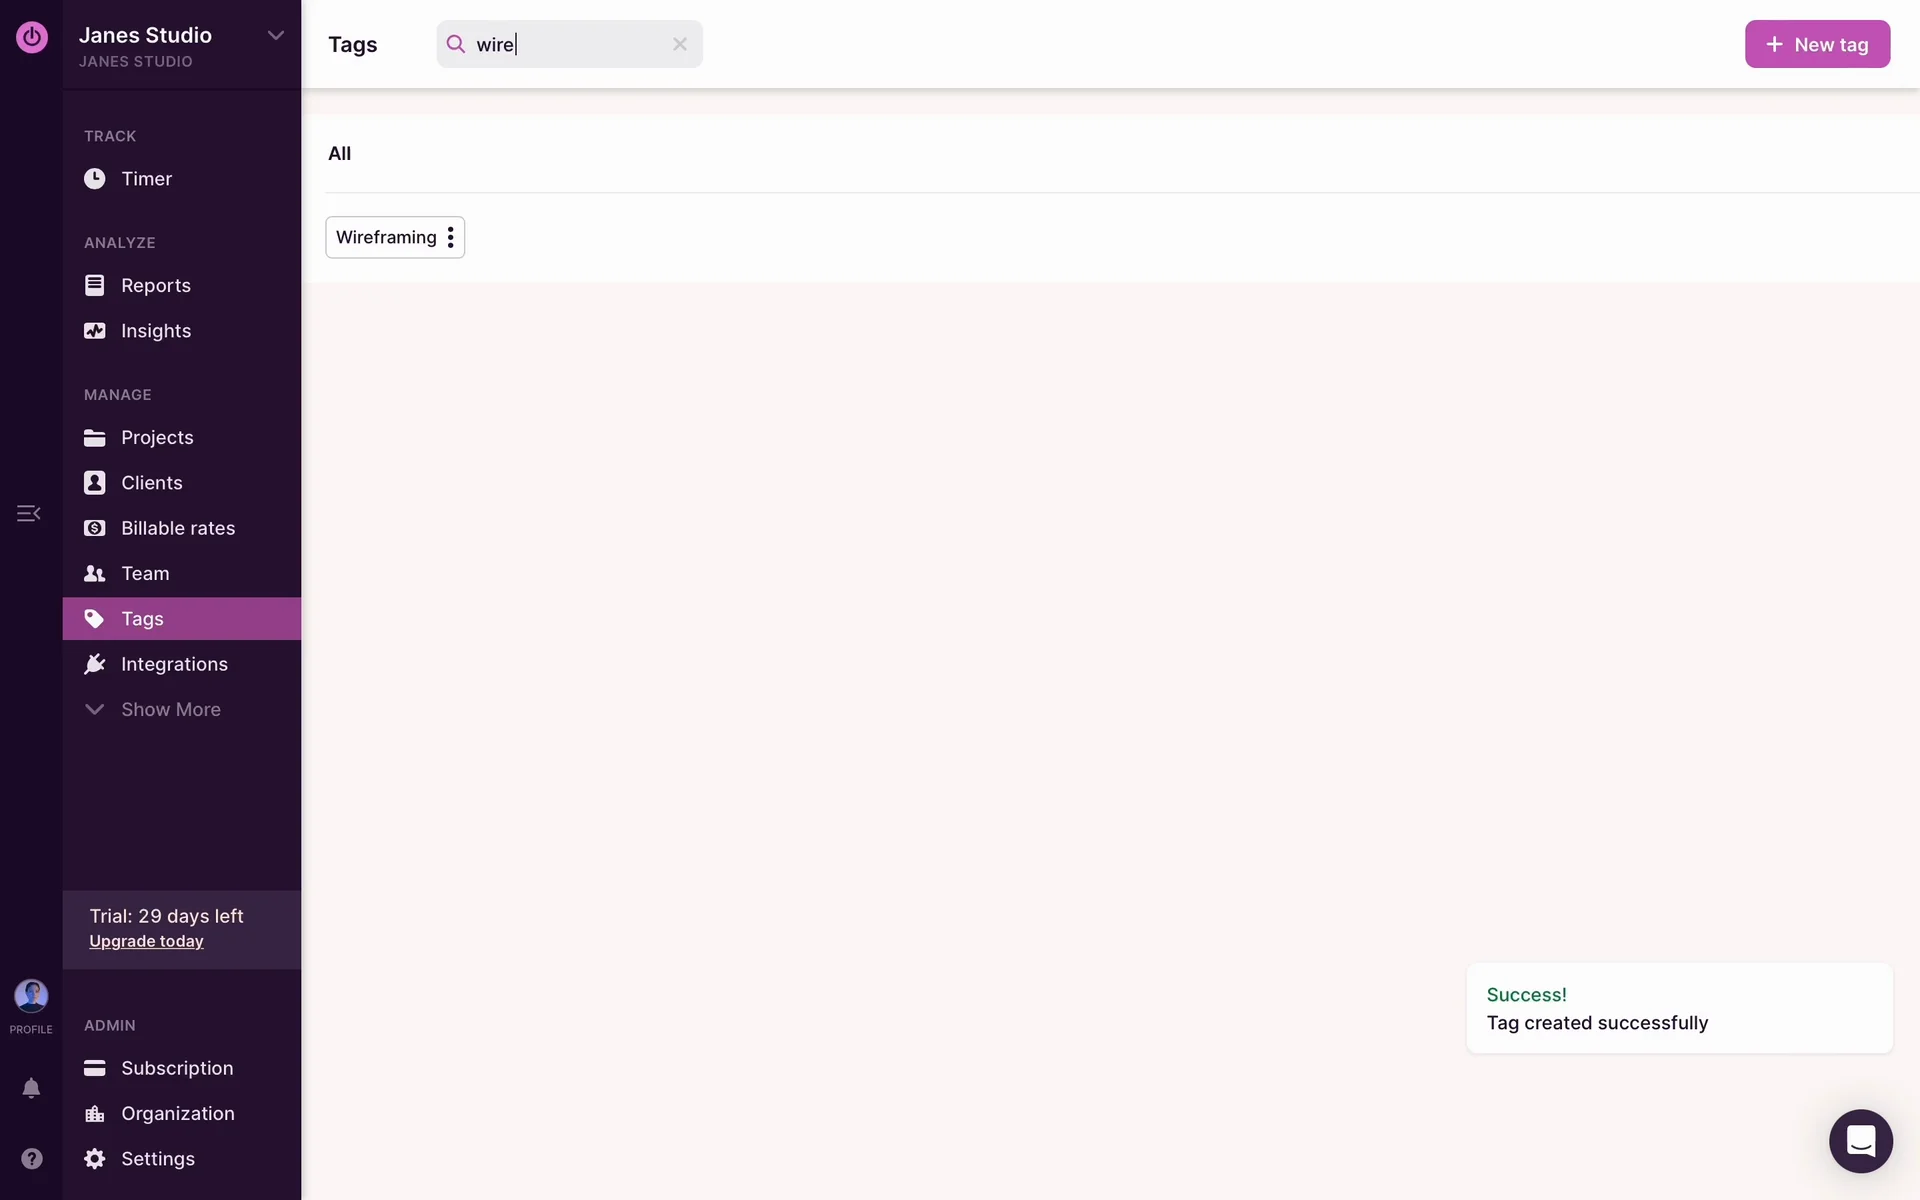Screen dimensions: 1920x1200
Task: Go to Billable rates page
Action: (177, 528)
